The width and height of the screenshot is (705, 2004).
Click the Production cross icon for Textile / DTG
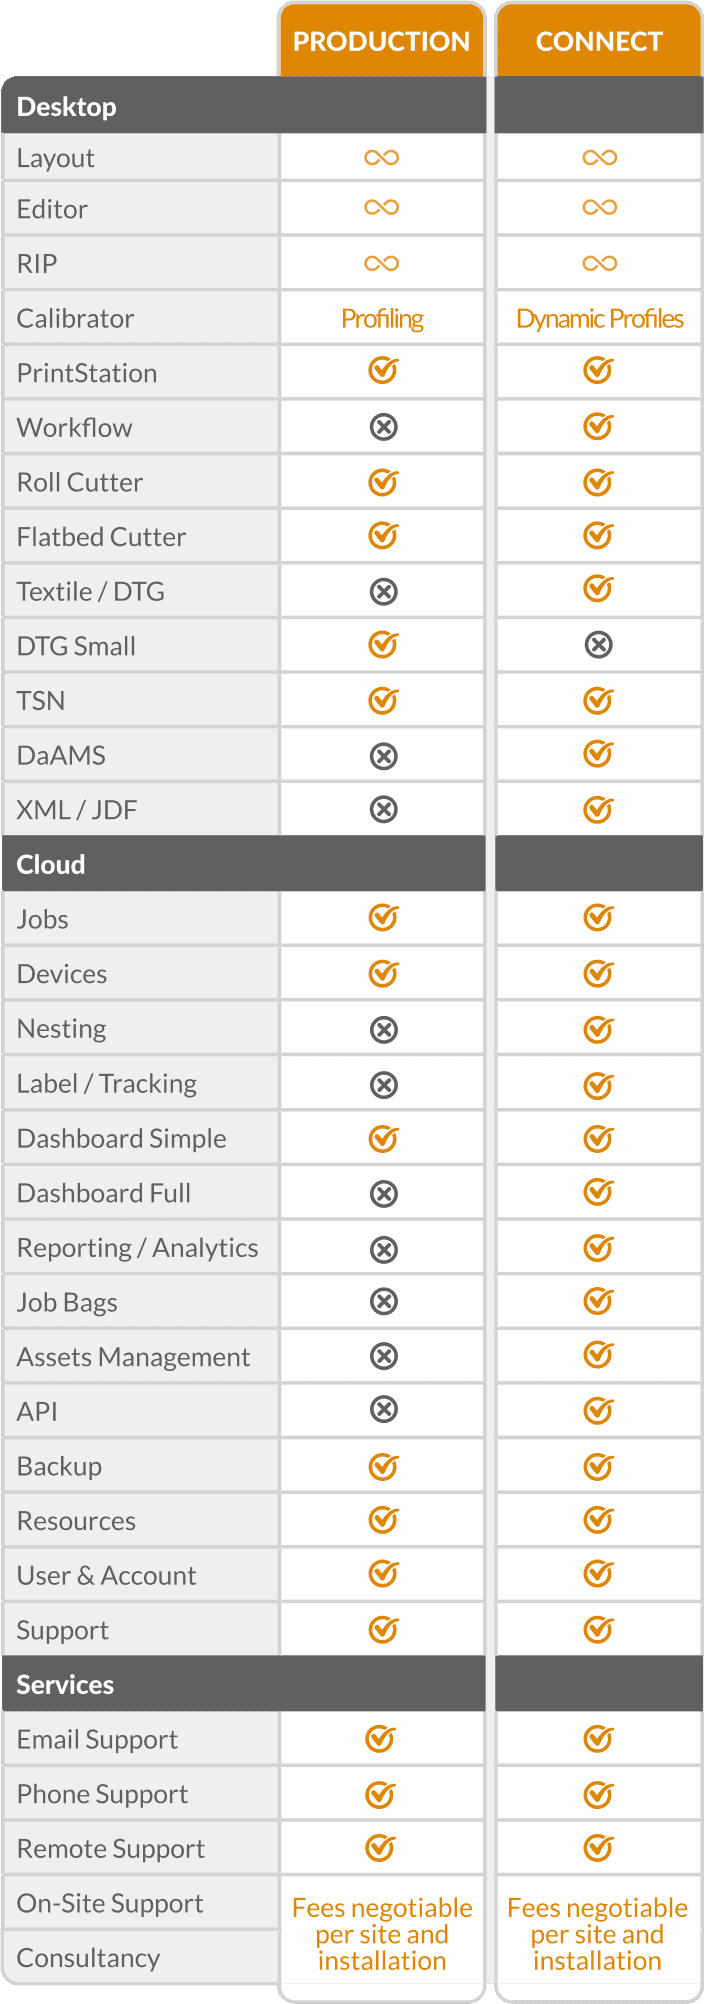tap(384, 592)
